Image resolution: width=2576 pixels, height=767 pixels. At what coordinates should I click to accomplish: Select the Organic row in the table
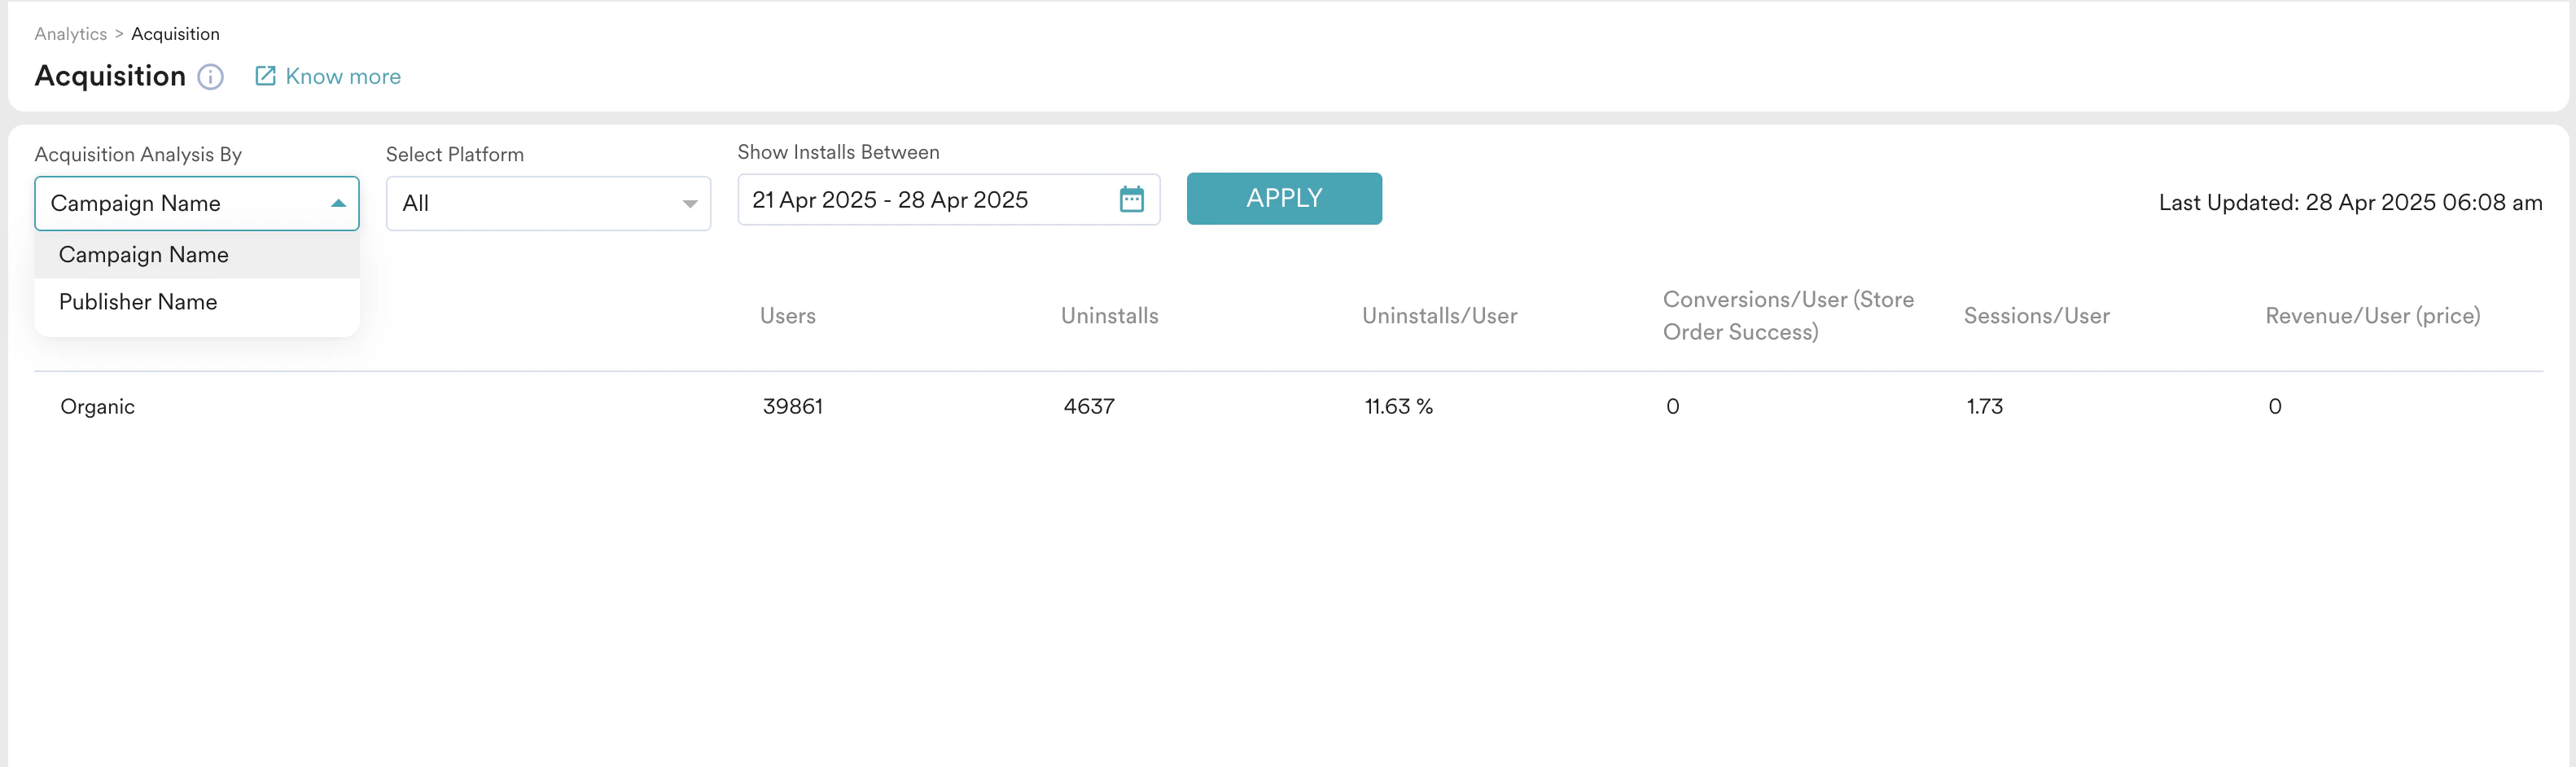(x=97, y=406)
